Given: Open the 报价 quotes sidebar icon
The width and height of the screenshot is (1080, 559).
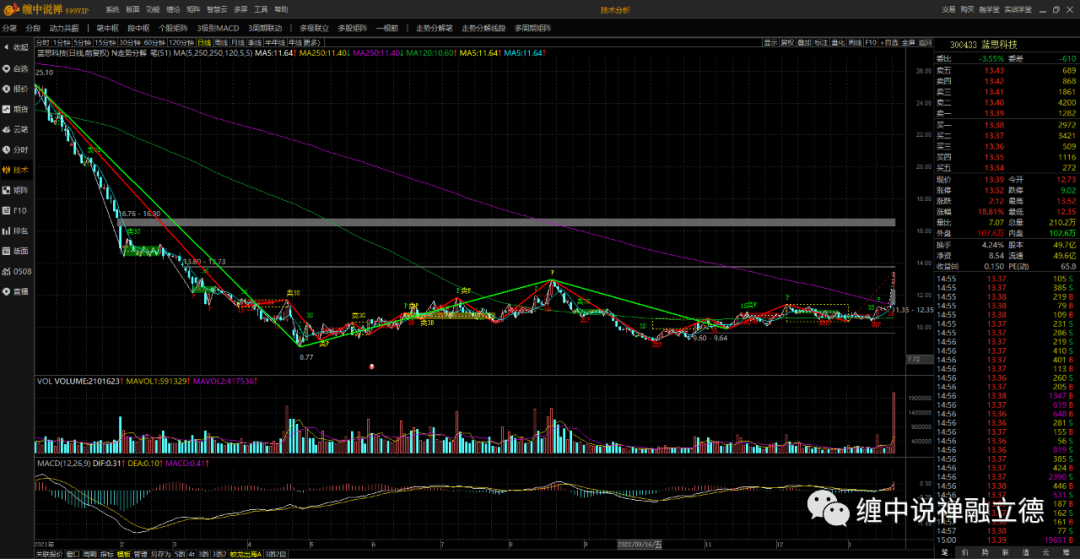Looking at the screenshot, I should point(17,88).
